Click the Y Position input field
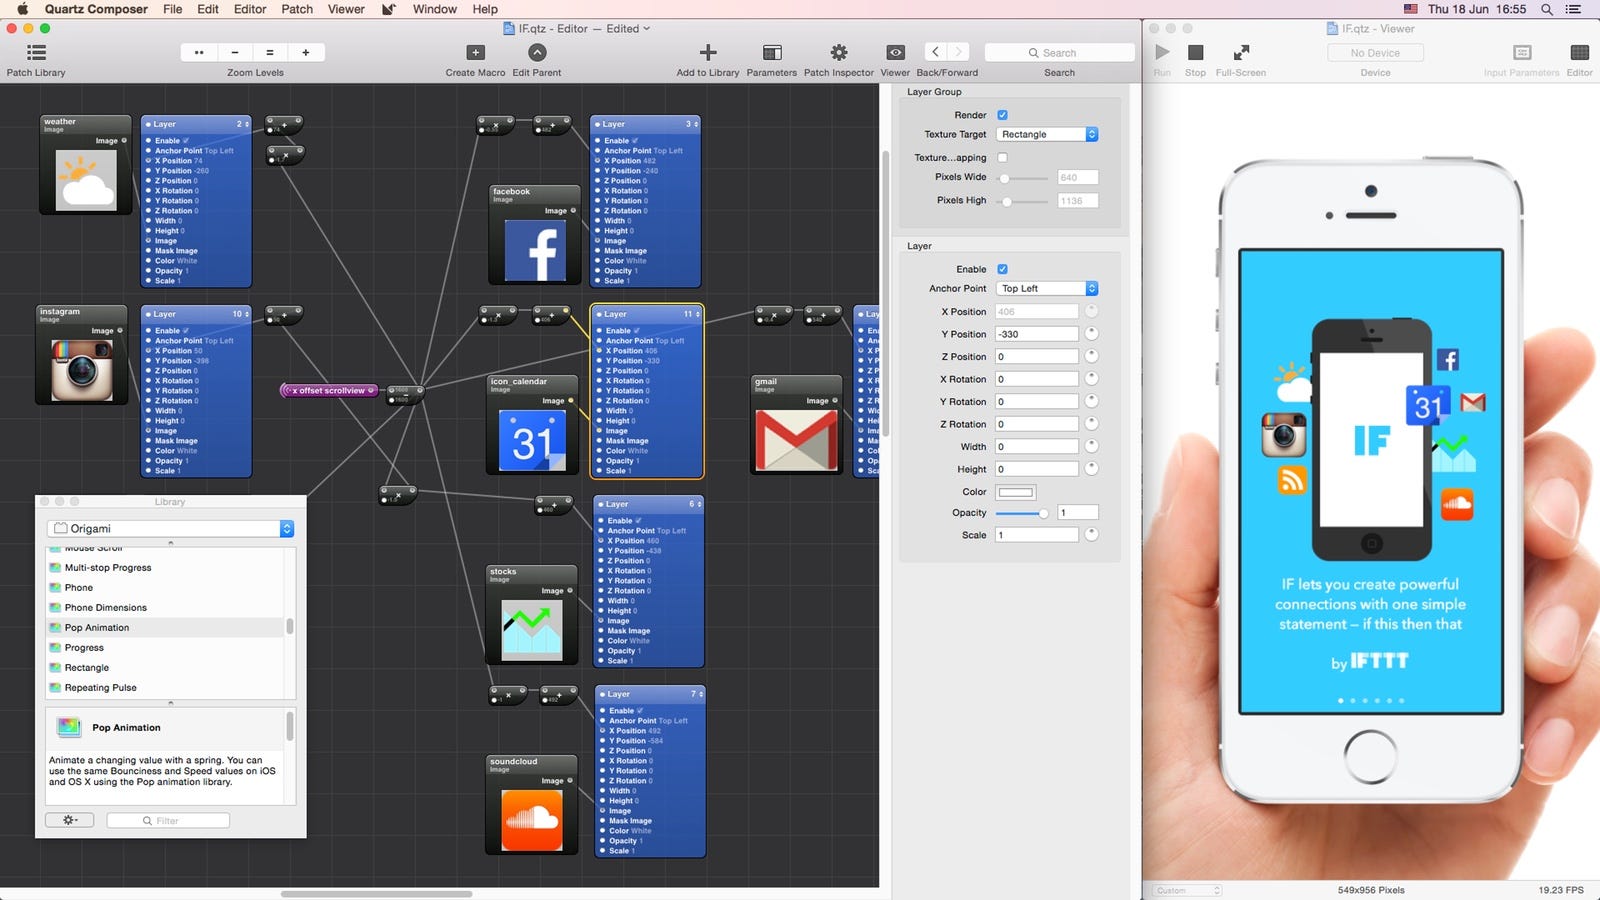1600x900 pixels. 1037,334
